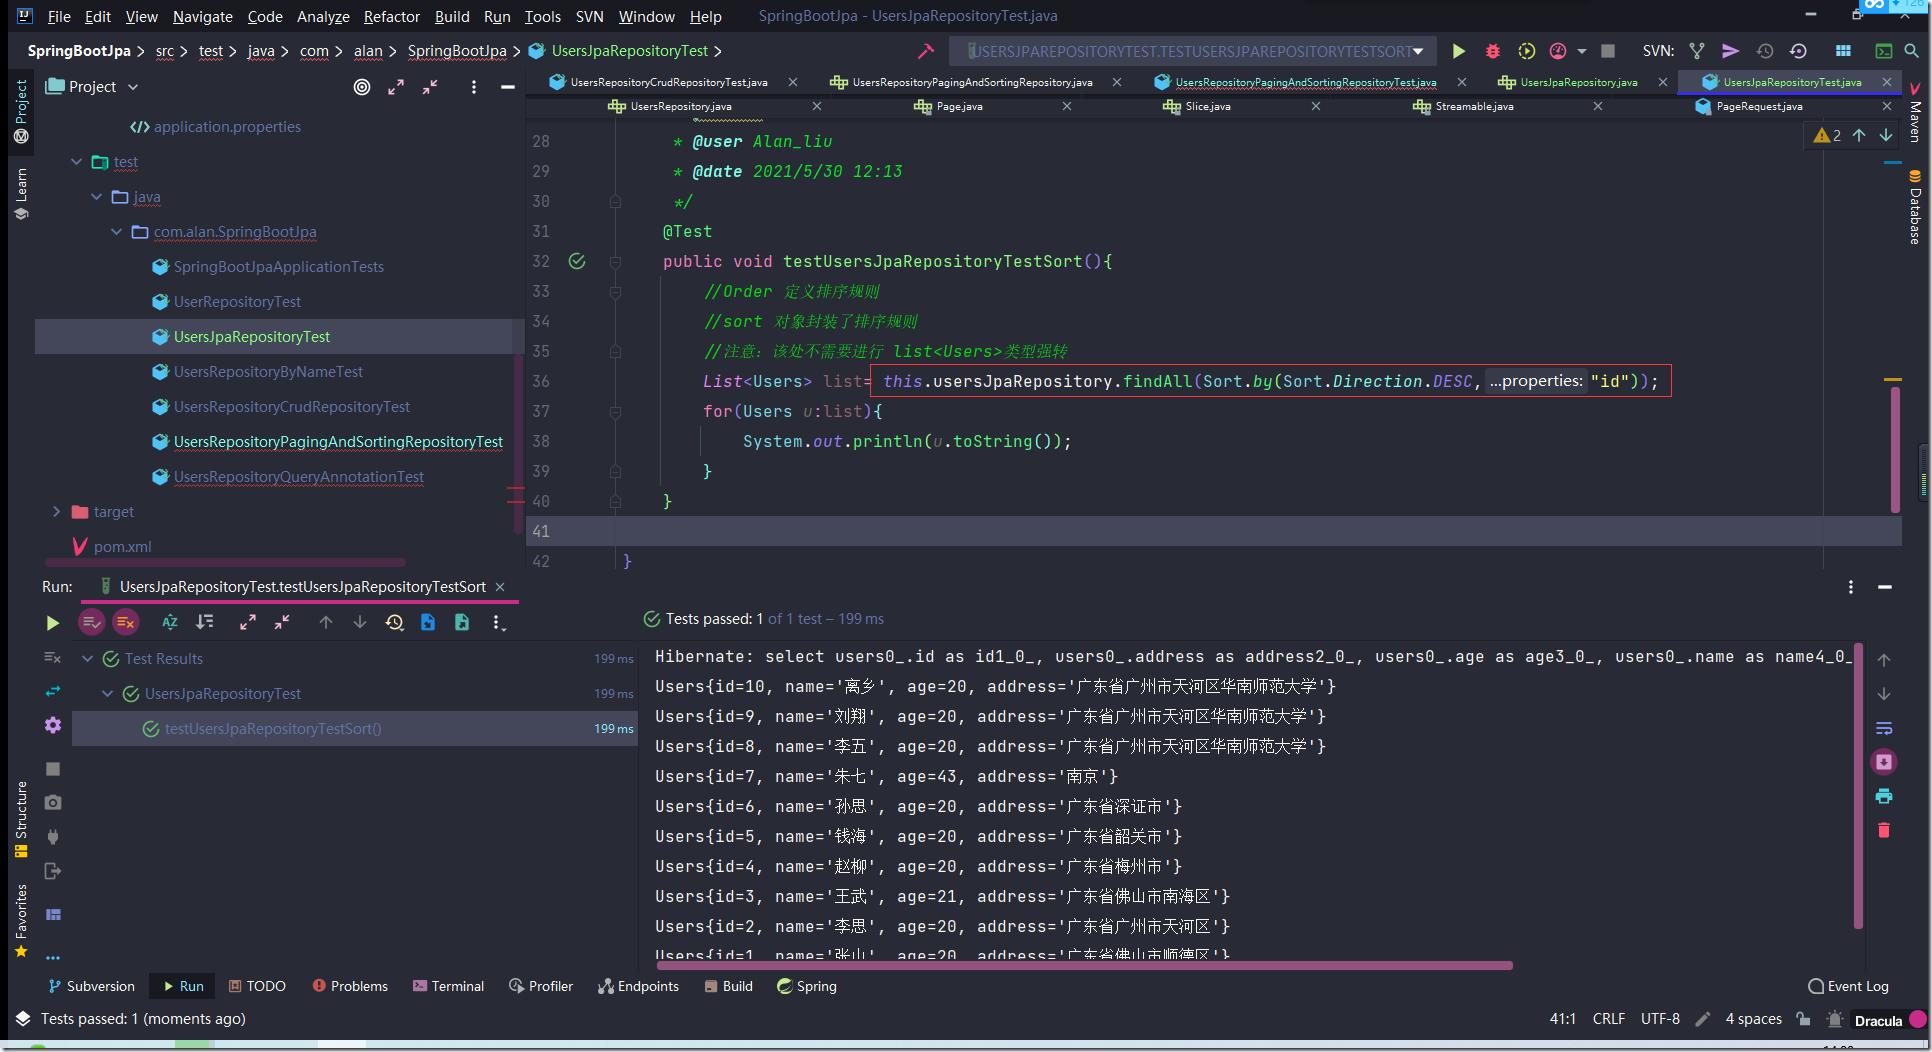Toggle the Favorites tool window
The height and width of the screenshot is (1052, 1932).
pos(21,920)
